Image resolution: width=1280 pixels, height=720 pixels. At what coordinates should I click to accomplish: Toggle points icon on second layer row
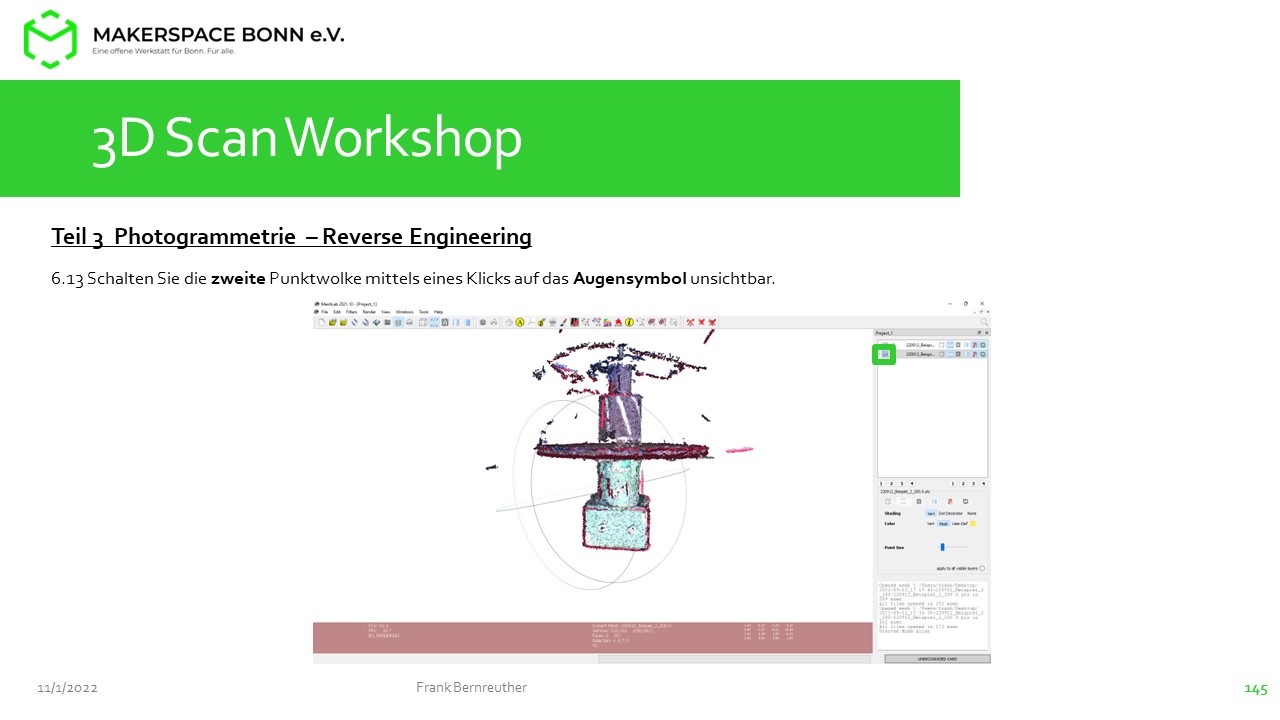[x=950, y=354]
